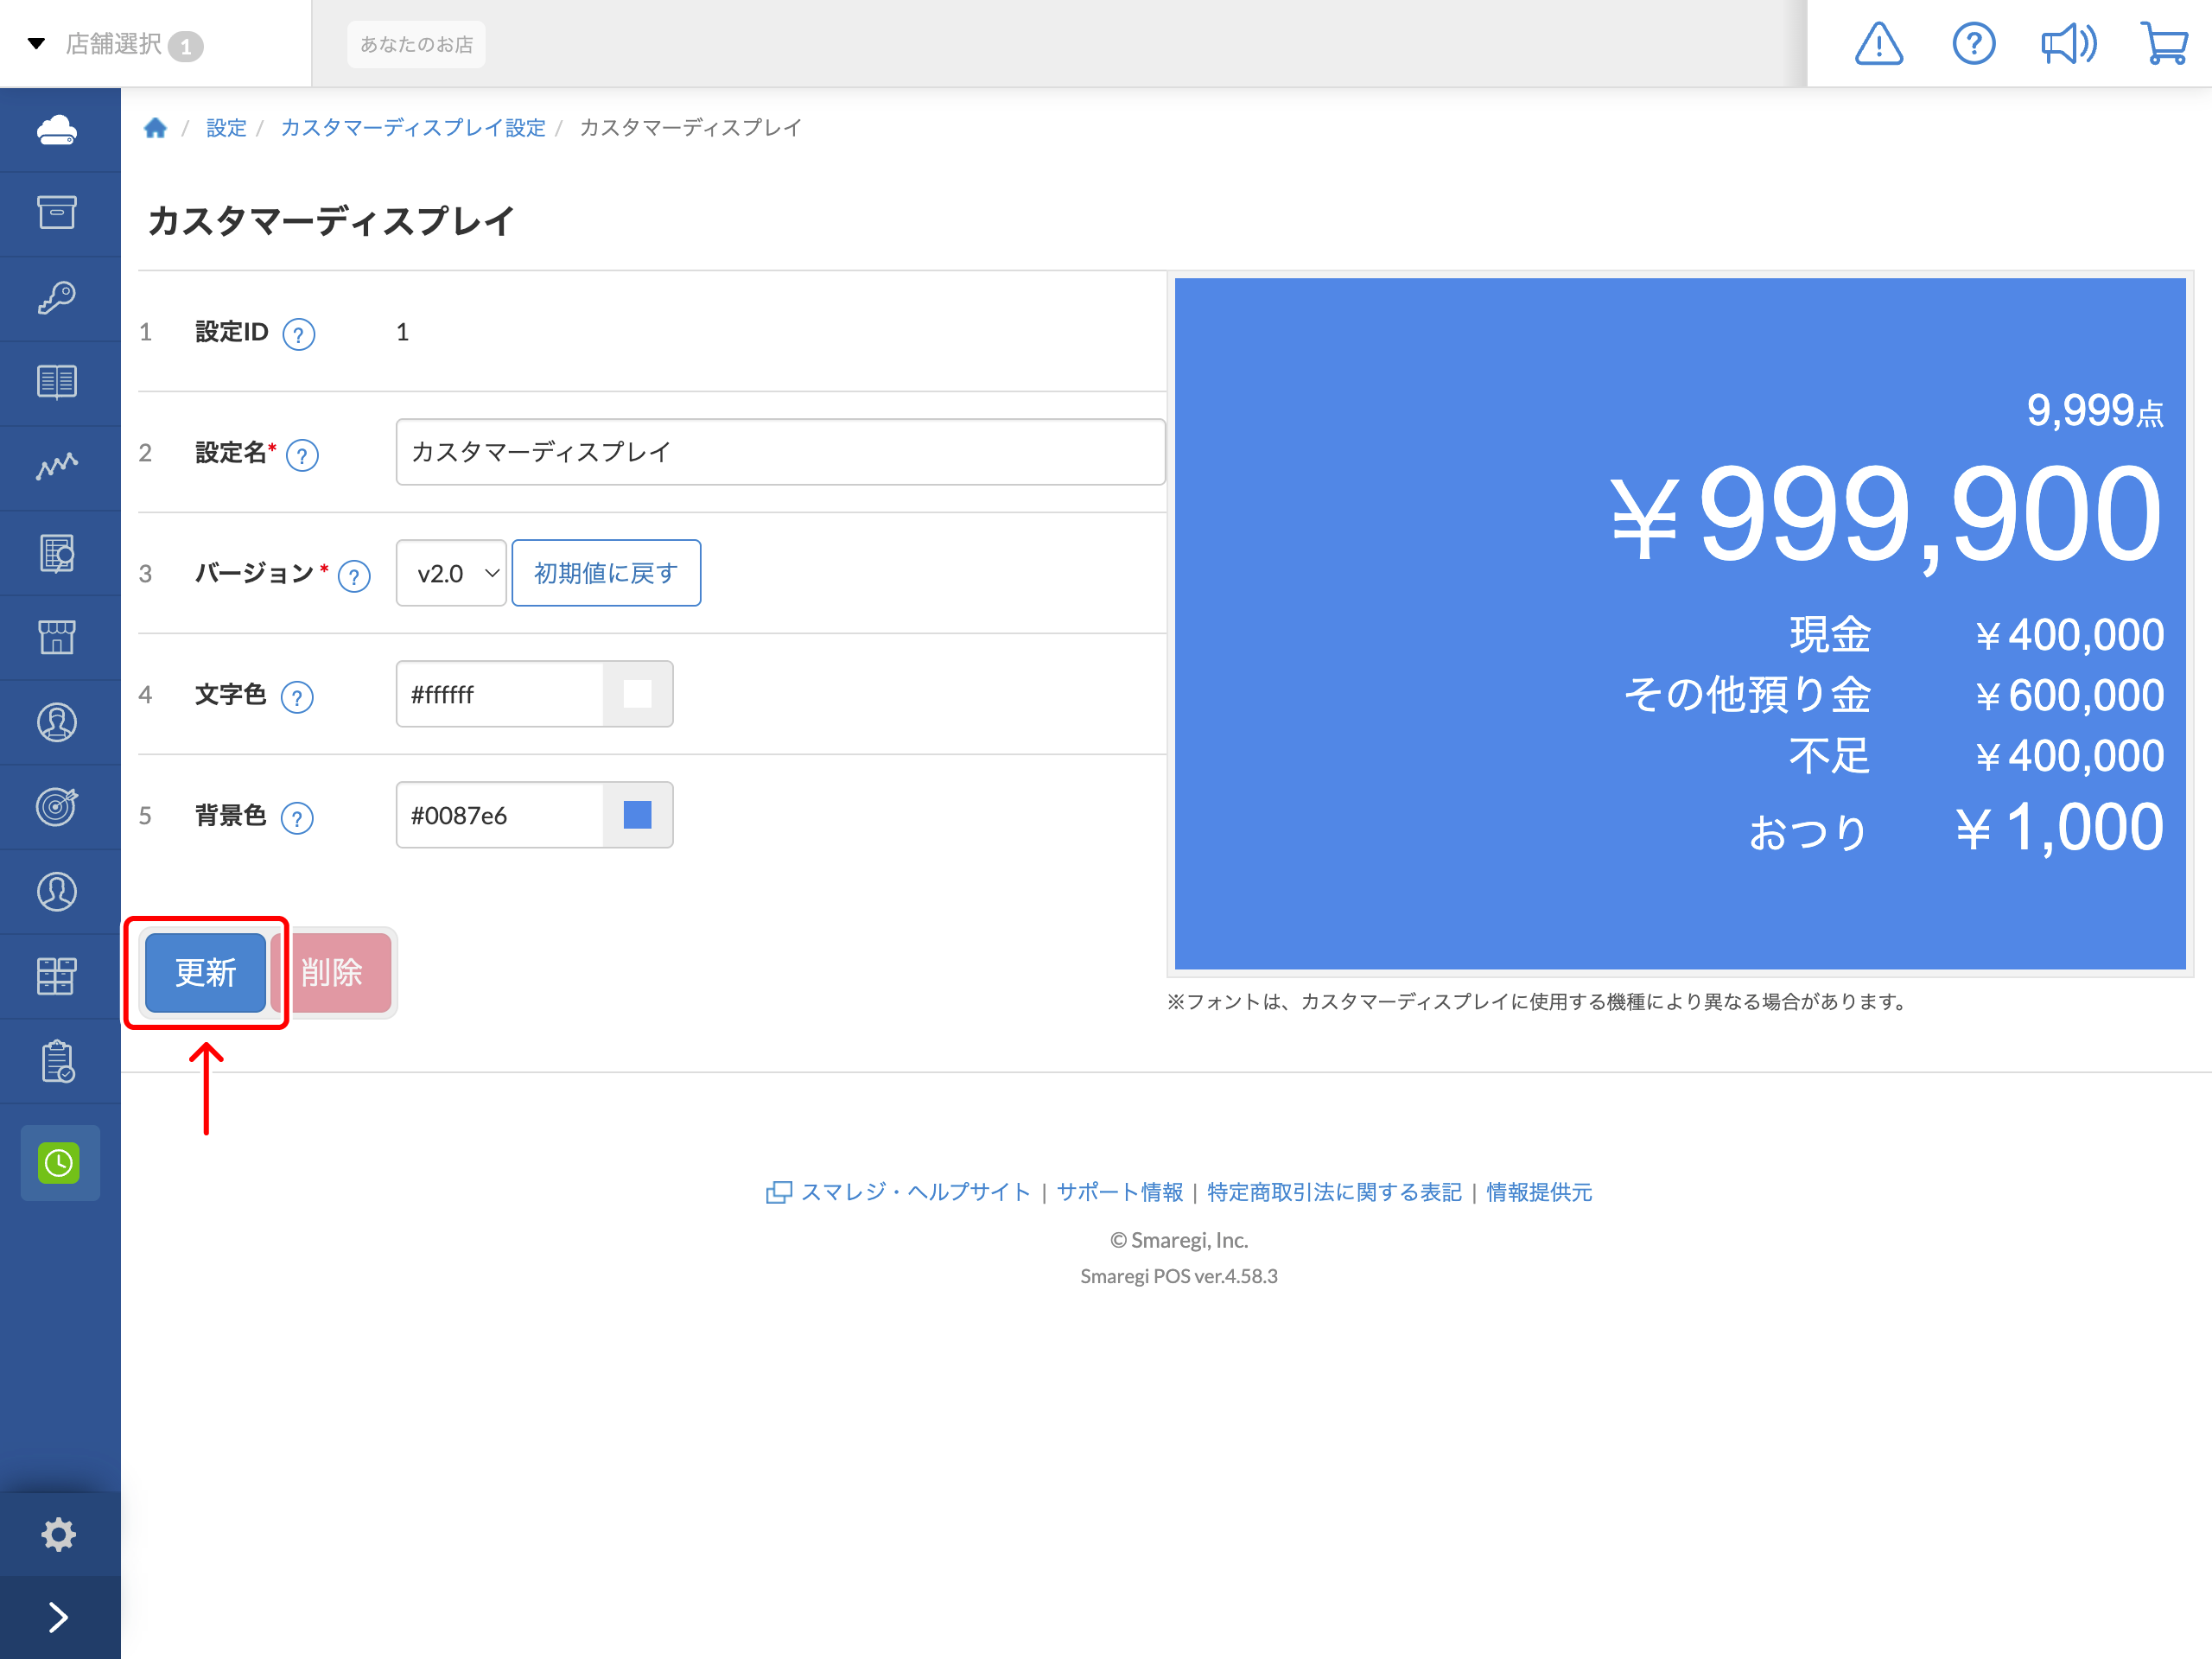This screenshot has height=1659, width=2212.
Task: Select the product box icon in sidebar
Action: pos(59,212)
